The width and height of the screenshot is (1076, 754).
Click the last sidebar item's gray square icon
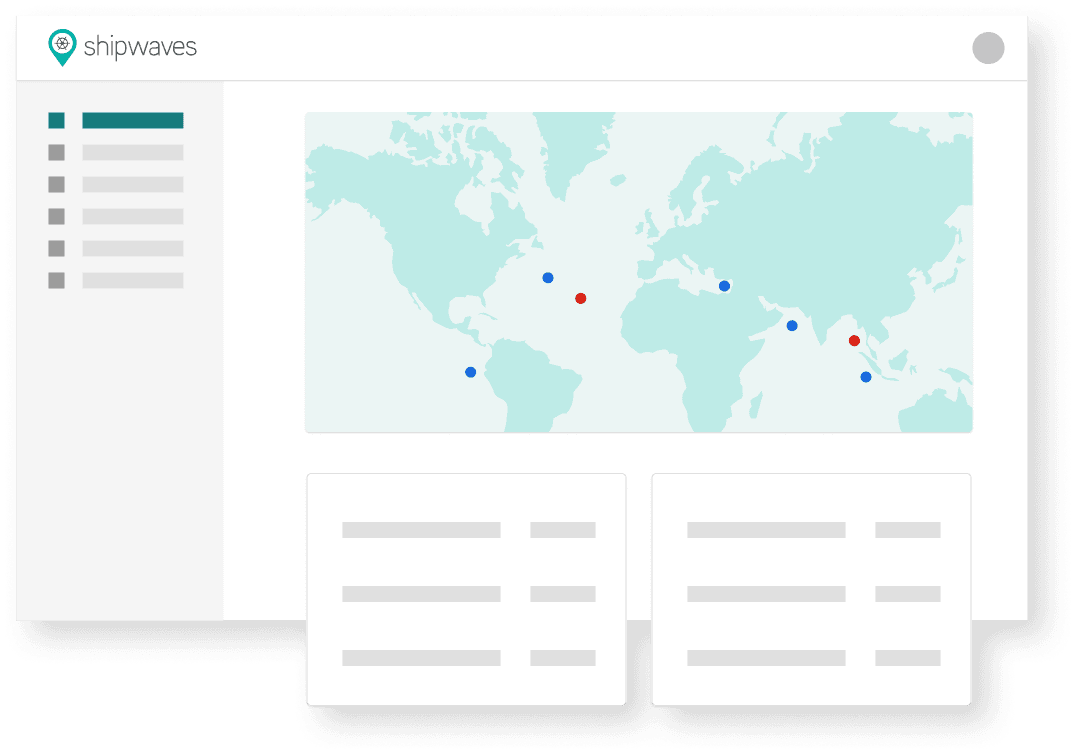tap(56, 280)
